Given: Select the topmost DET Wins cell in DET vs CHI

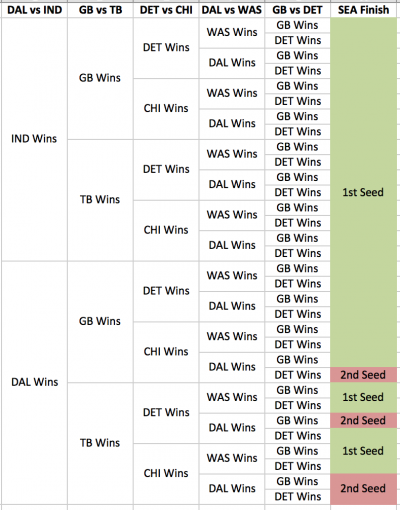Looking at the screenshot, I should click(x=166, y=48).
